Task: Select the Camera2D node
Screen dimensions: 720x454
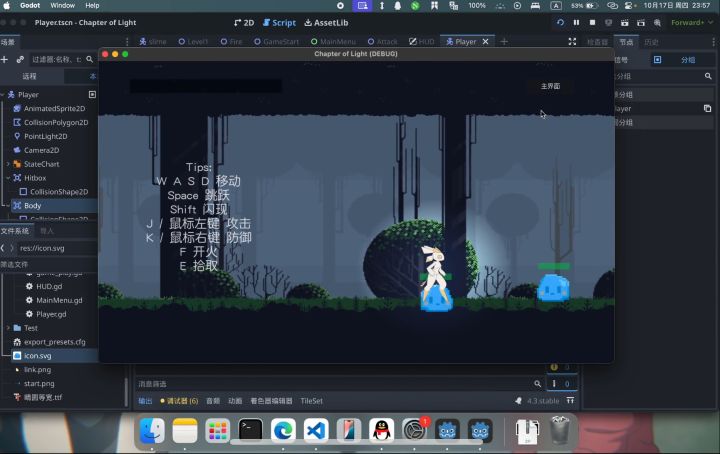Action: pyautogui.click(x=41, y=150)
